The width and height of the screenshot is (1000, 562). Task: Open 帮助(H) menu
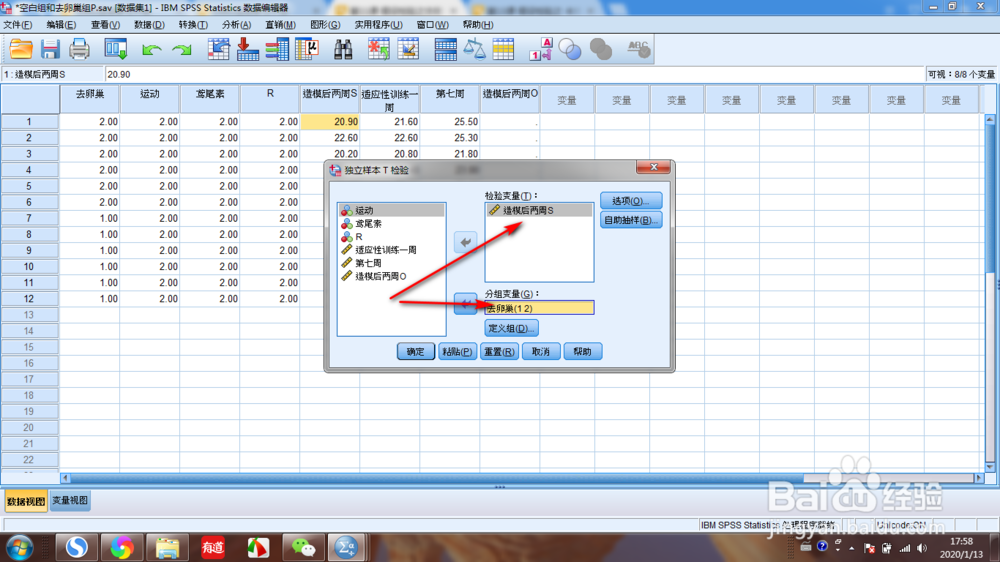click(478, 25)
